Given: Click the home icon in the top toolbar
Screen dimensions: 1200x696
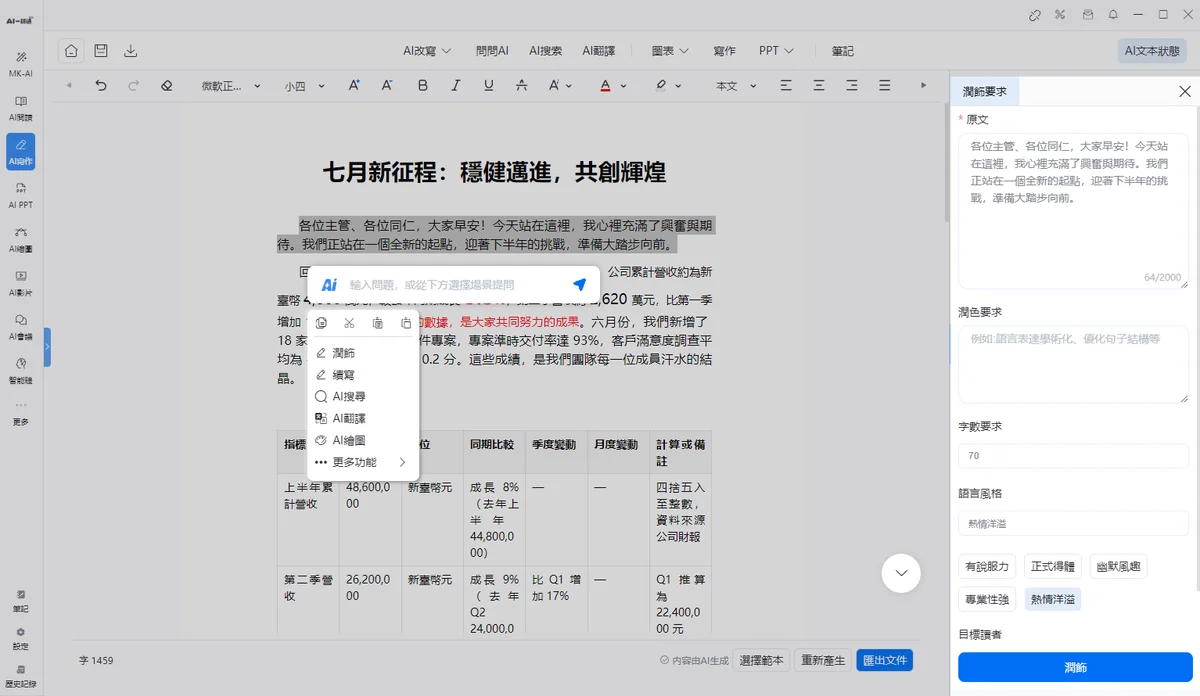Looking at the screenshot, I should click(x=71, y=51).
